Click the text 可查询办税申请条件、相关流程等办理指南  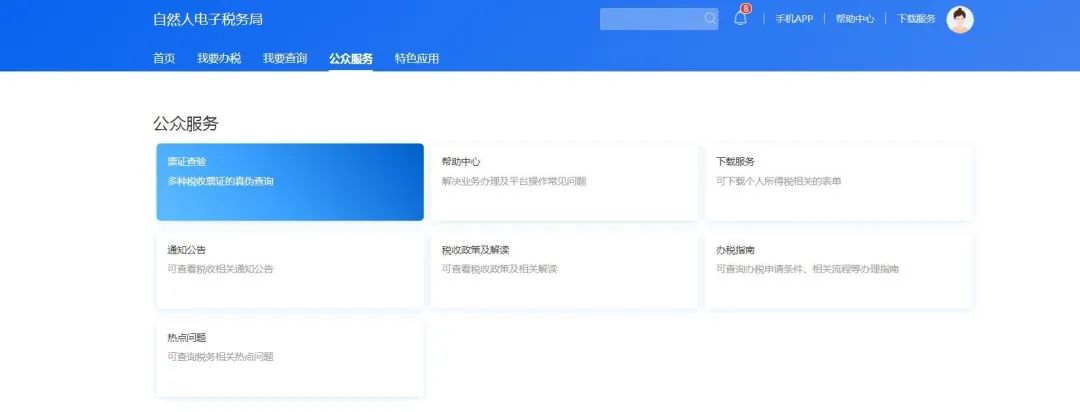[807, 269]
